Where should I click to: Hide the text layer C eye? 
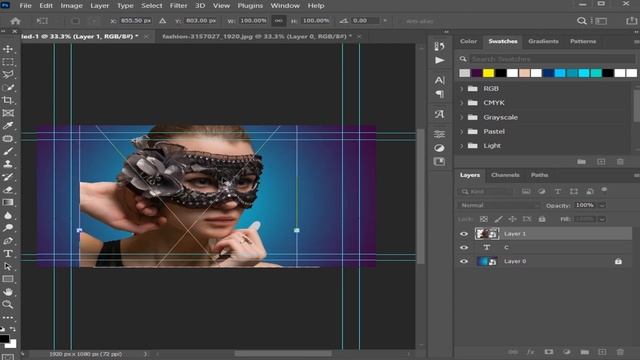pos(464,247)
